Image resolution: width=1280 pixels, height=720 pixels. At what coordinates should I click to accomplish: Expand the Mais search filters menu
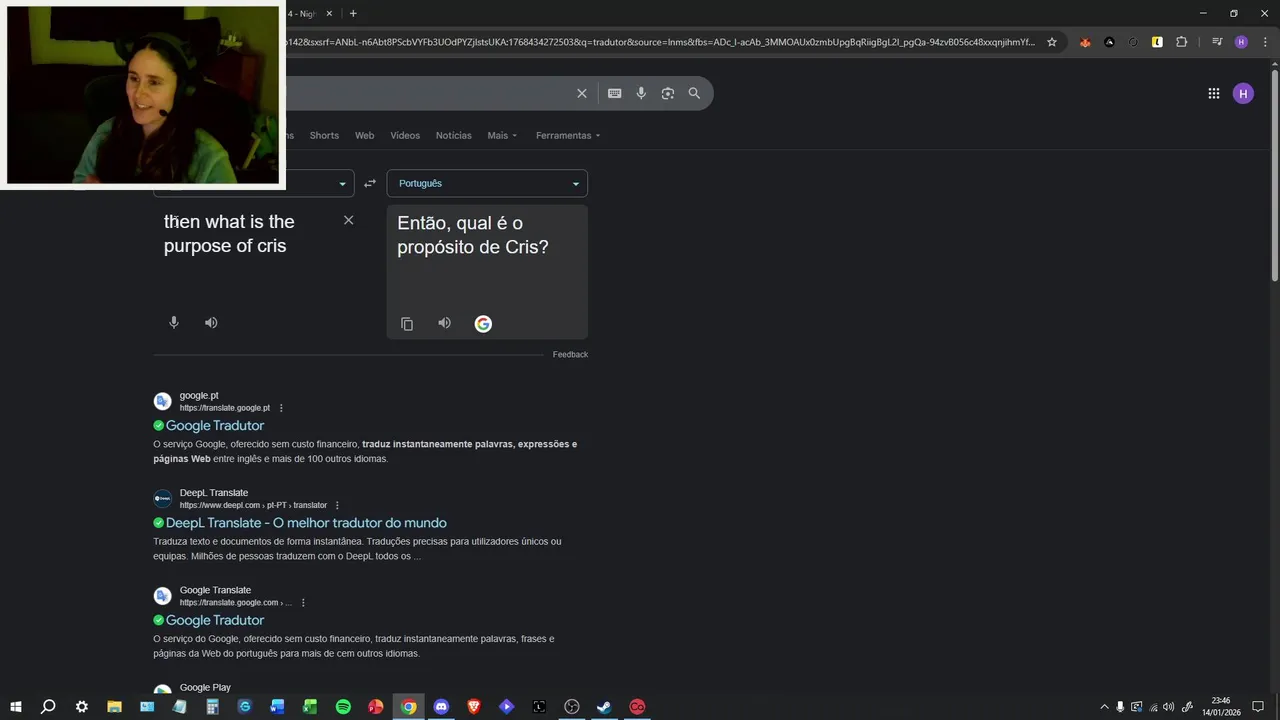(502, 135)
